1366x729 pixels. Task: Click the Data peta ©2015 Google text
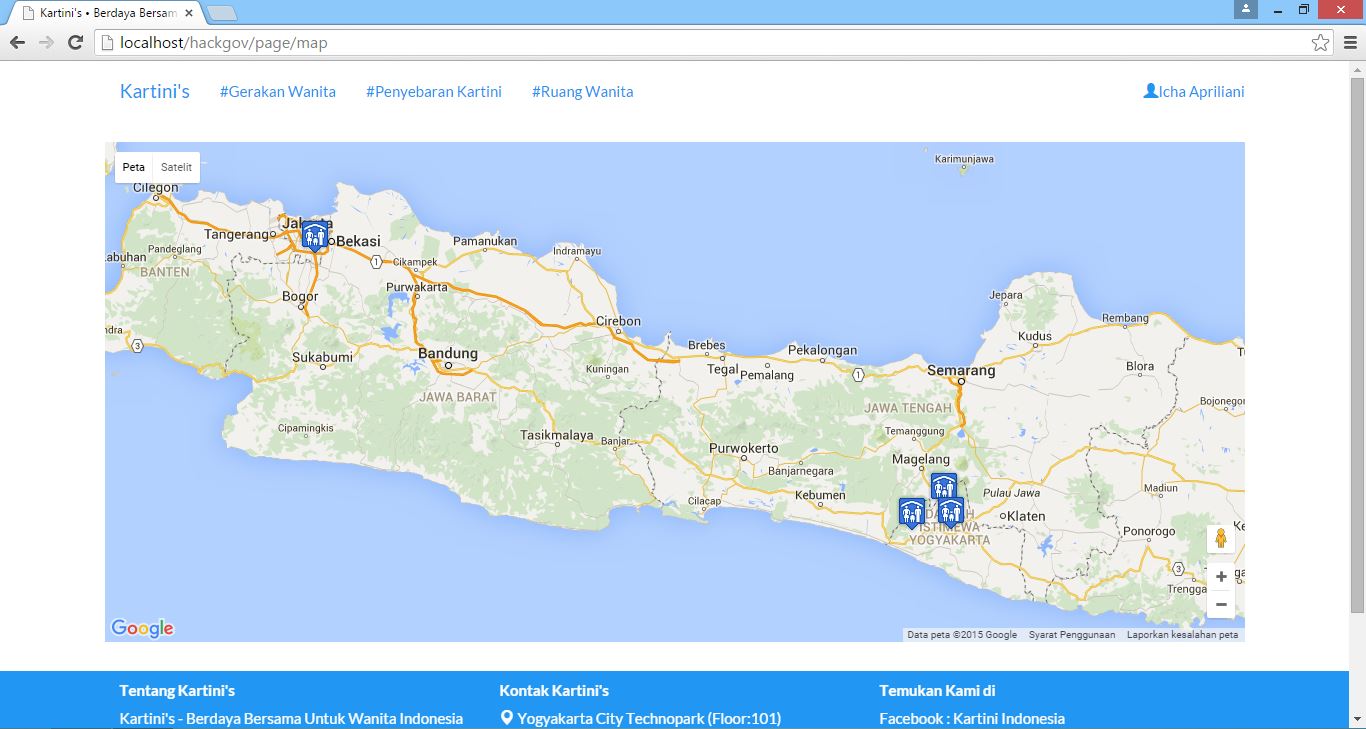[962, 635]
